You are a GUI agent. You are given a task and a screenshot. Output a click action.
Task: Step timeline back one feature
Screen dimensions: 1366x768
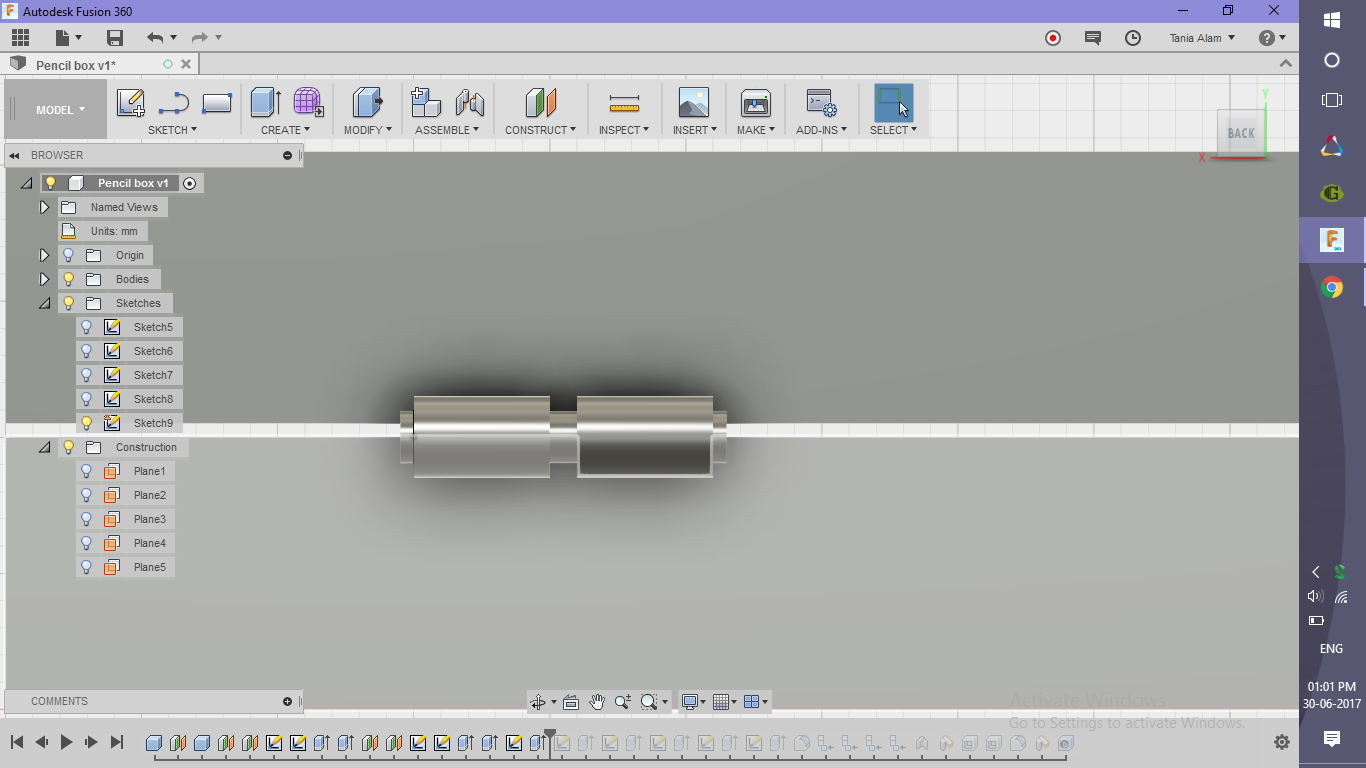42,742
